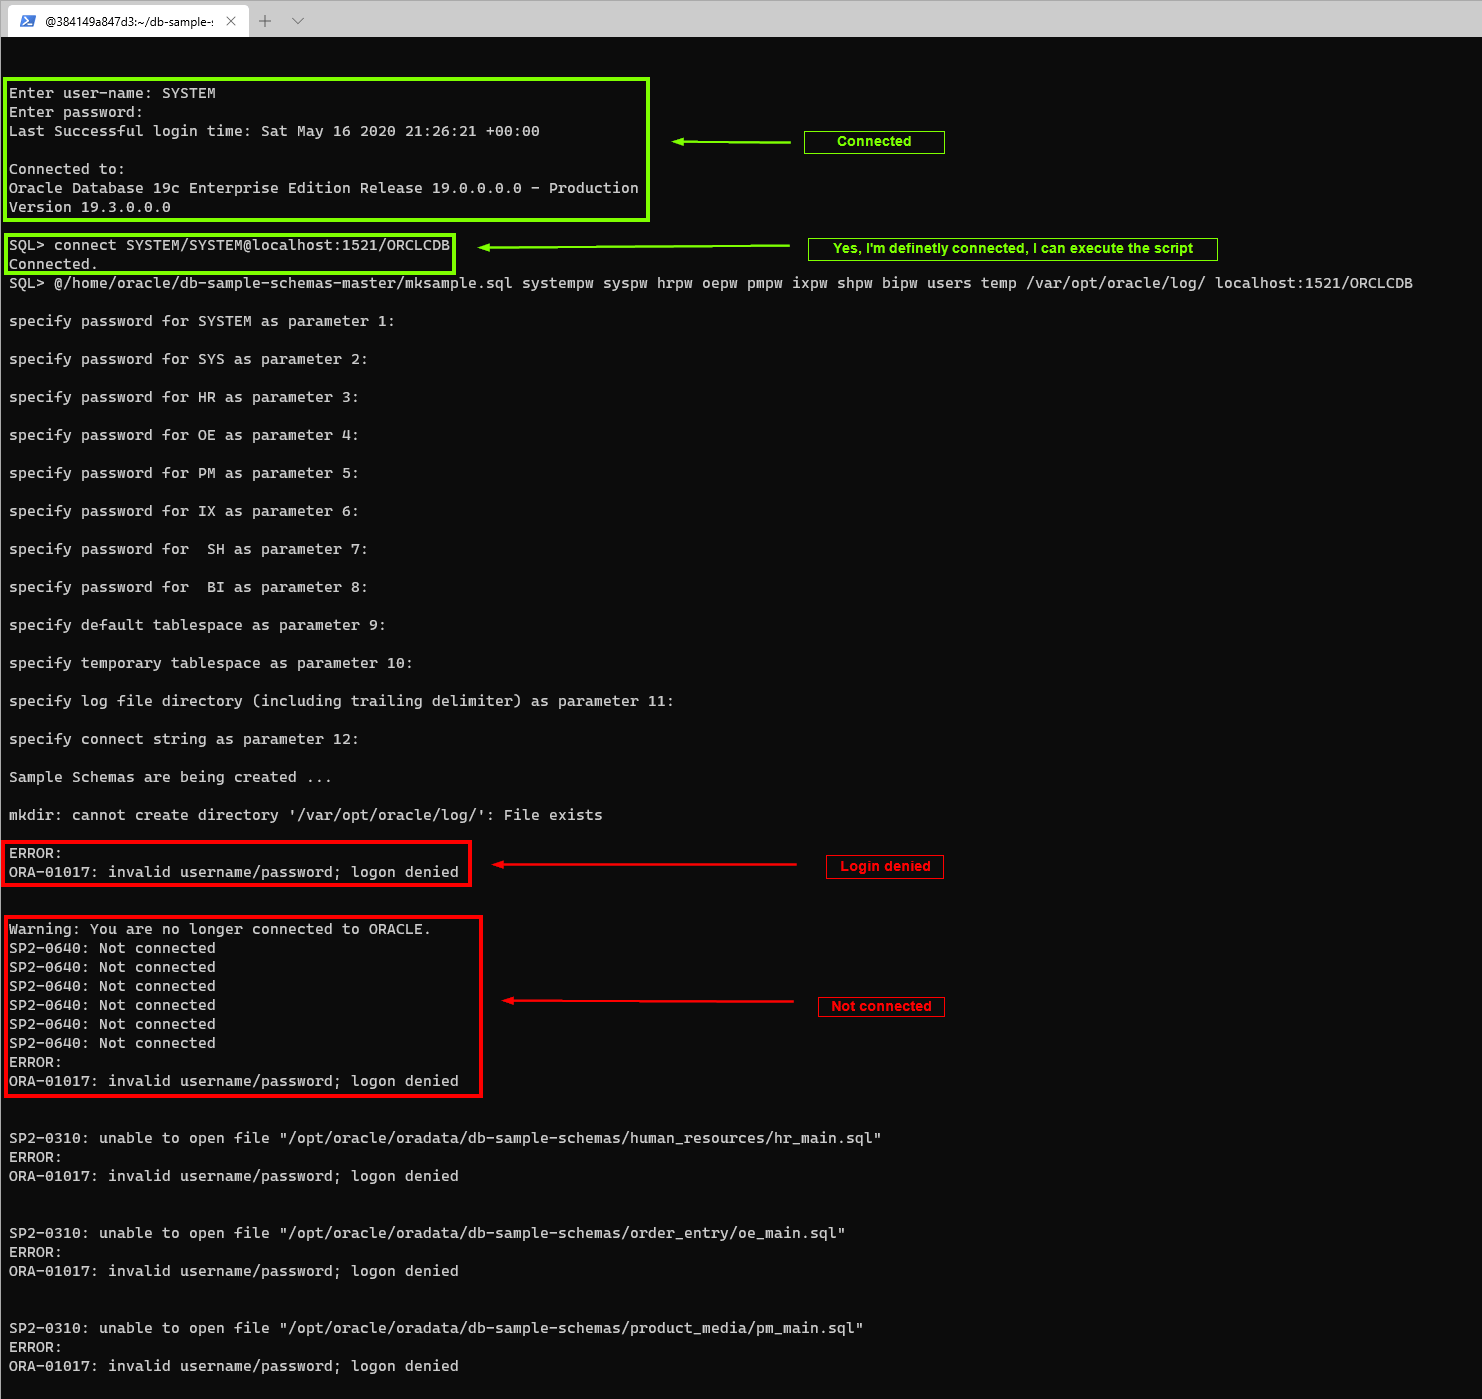1482x1399 pixels.
Task: Click the green Connected annotation label
Action: tap(873, 141)
